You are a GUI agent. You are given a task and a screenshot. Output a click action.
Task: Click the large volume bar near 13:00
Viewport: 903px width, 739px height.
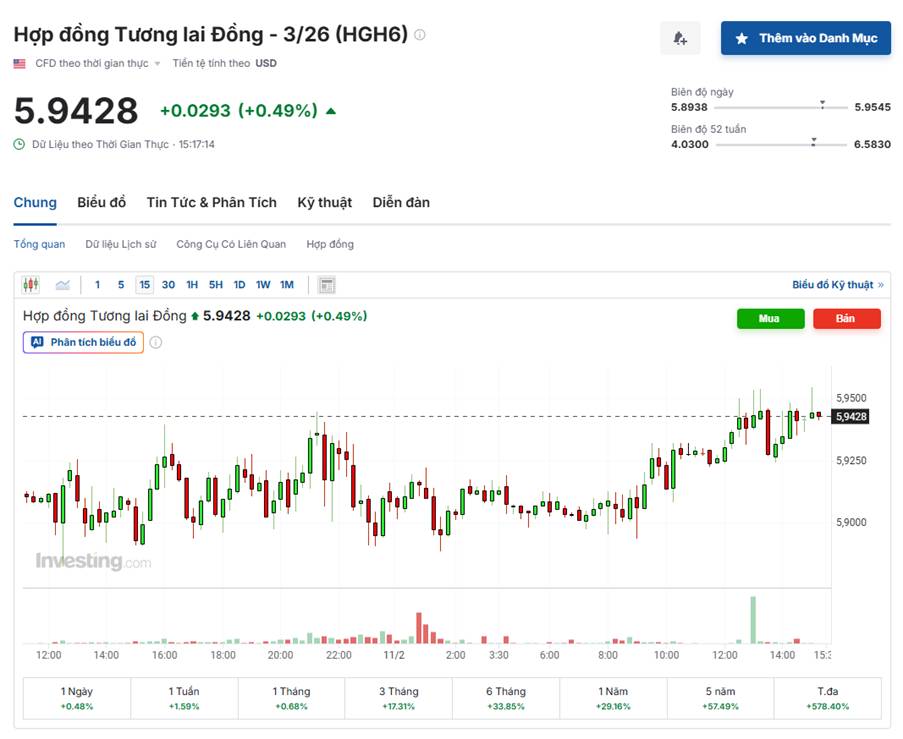[753, 620]
